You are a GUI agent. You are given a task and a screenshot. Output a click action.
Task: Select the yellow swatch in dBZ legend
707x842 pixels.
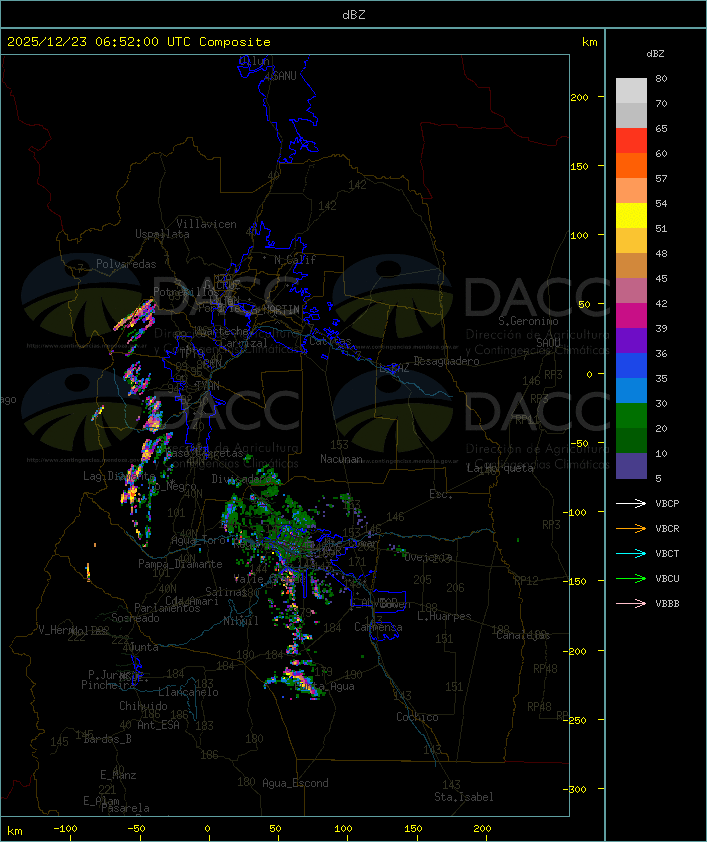tap(631, 216)
